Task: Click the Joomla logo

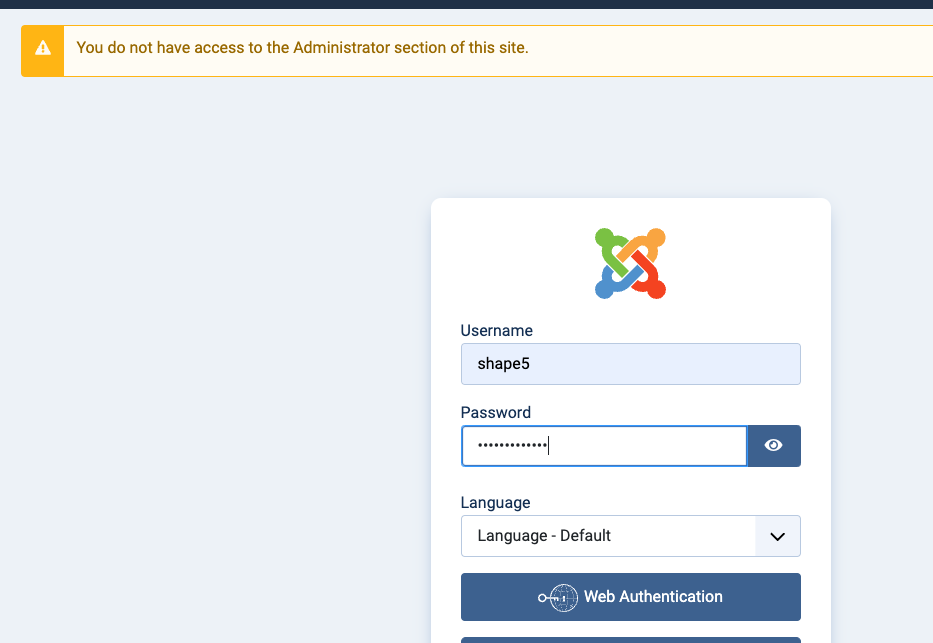Action: pos(630,263)
